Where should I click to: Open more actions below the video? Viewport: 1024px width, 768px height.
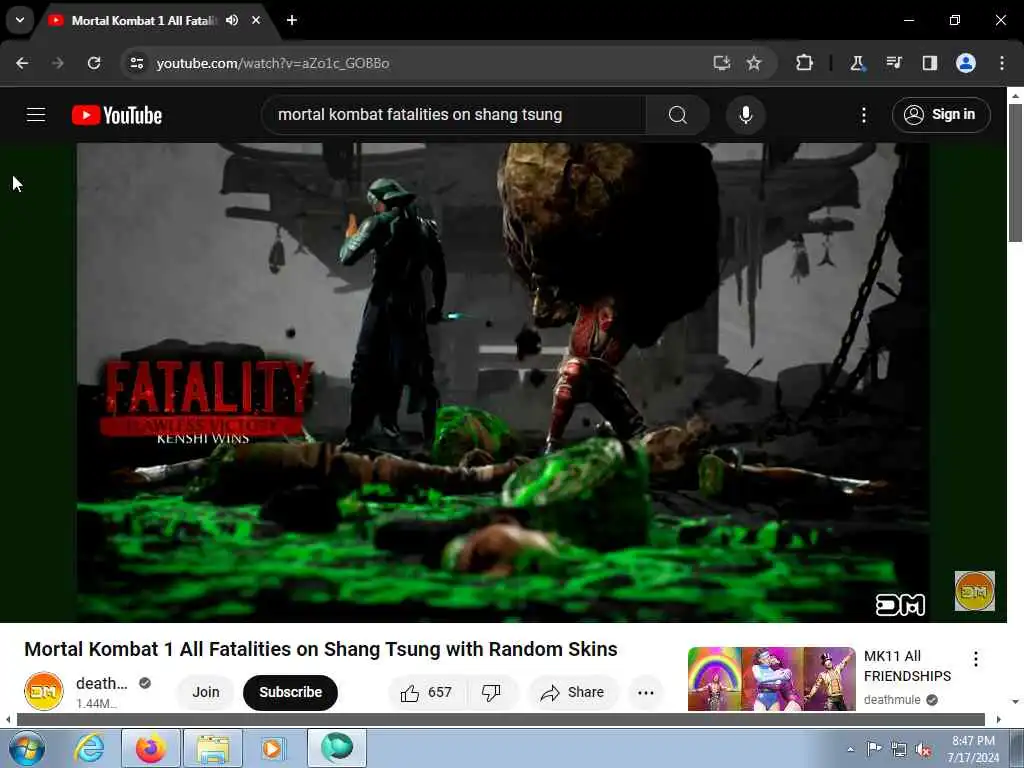(x=645, y=692)
